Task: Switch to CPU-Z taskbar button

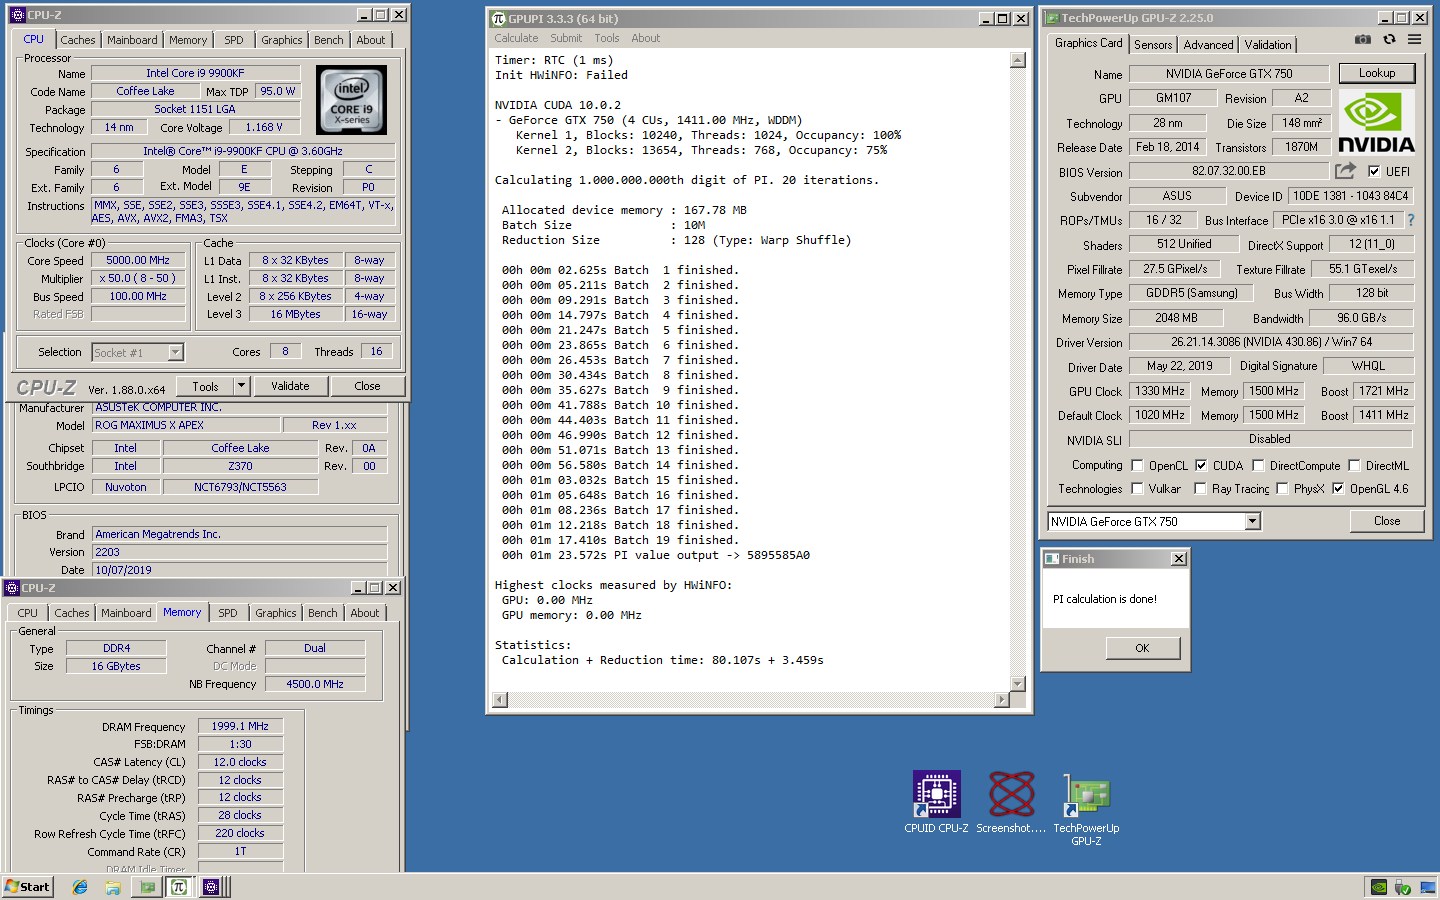Action: pyautogui.click(x=211, y=887)
